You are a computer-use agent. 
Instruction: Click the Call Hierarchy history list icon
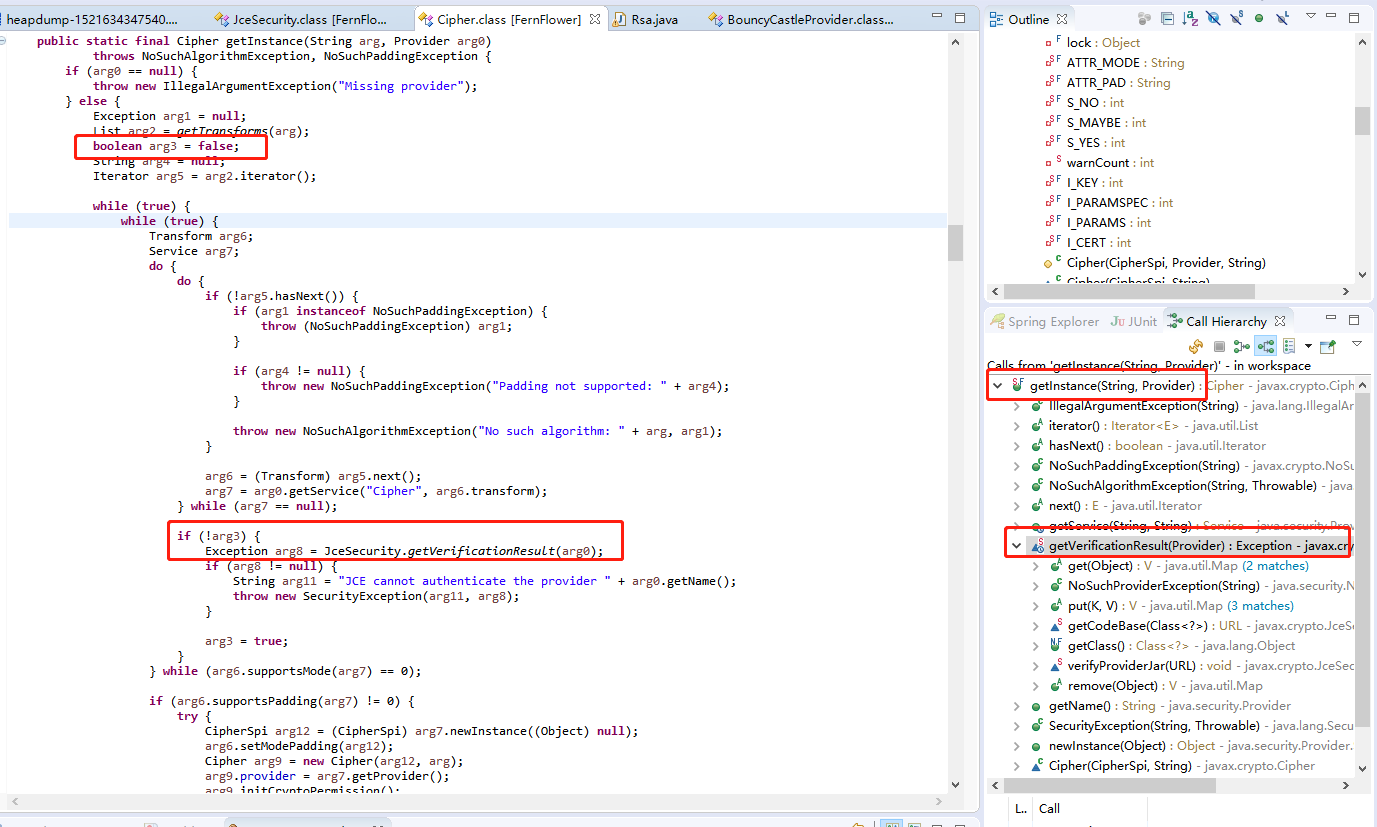coord(1289,346)
